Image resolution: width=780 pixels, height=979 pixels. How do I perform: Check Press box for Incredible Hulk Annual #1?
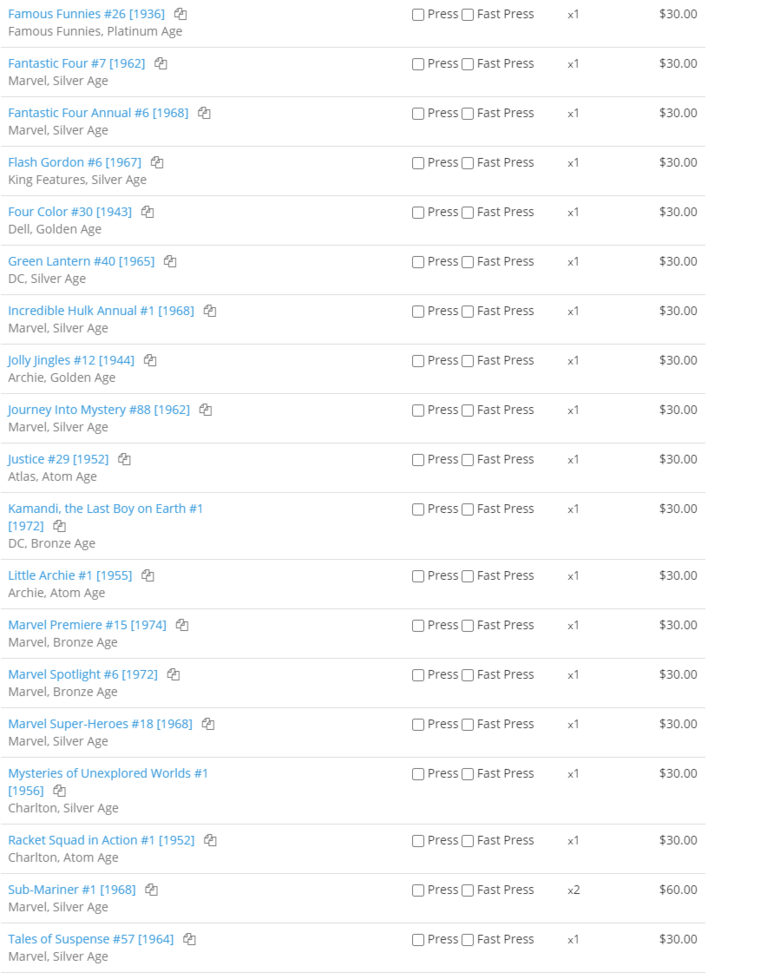point(418,312)
